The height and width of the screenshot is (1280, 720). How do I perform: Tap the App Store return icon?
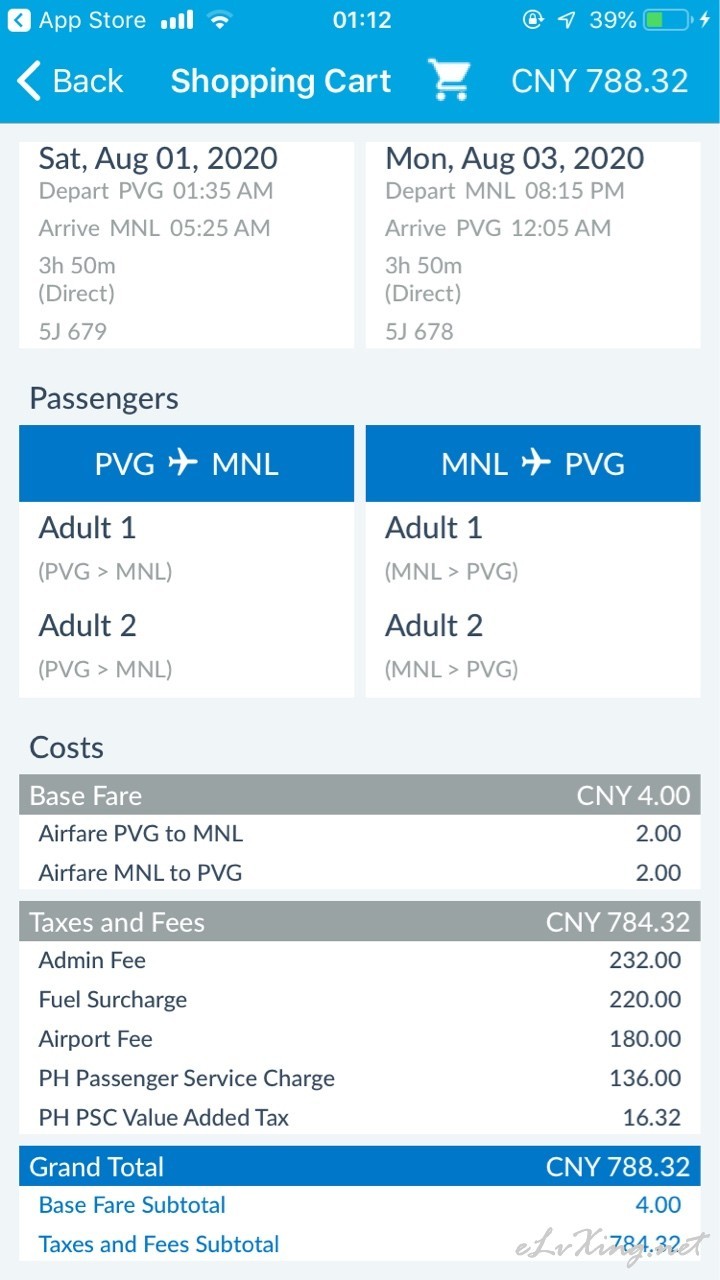pyautogui.click(x=18, y=20)
